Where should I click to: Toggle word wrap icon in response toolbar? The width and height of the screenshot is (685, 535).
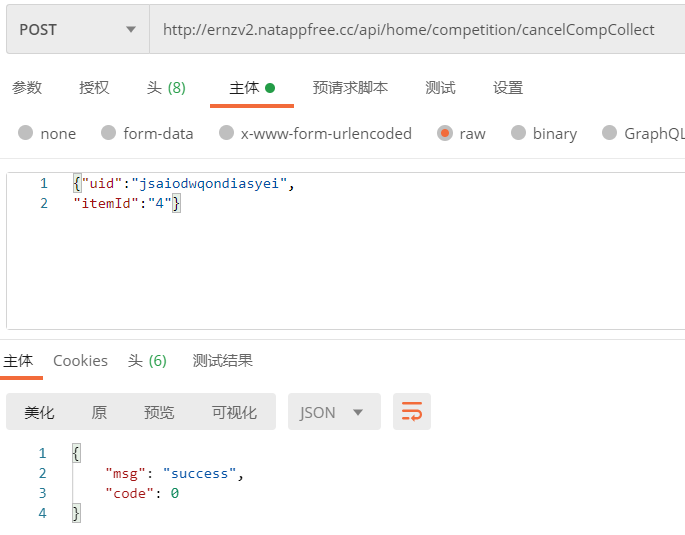[x=412, y=412]
